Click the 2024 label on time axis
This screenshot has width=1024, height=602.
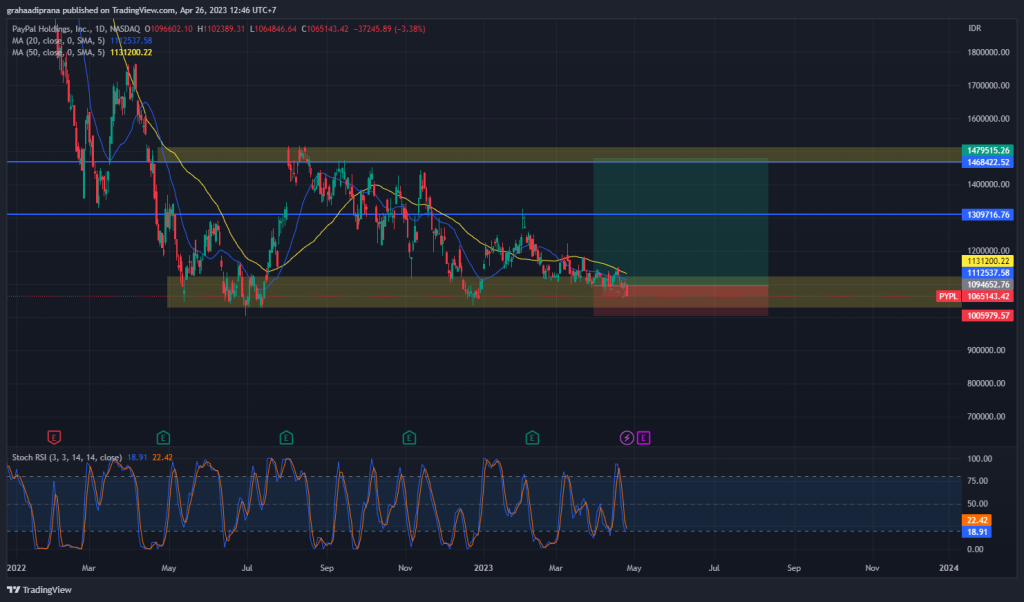tap(948, 568)
